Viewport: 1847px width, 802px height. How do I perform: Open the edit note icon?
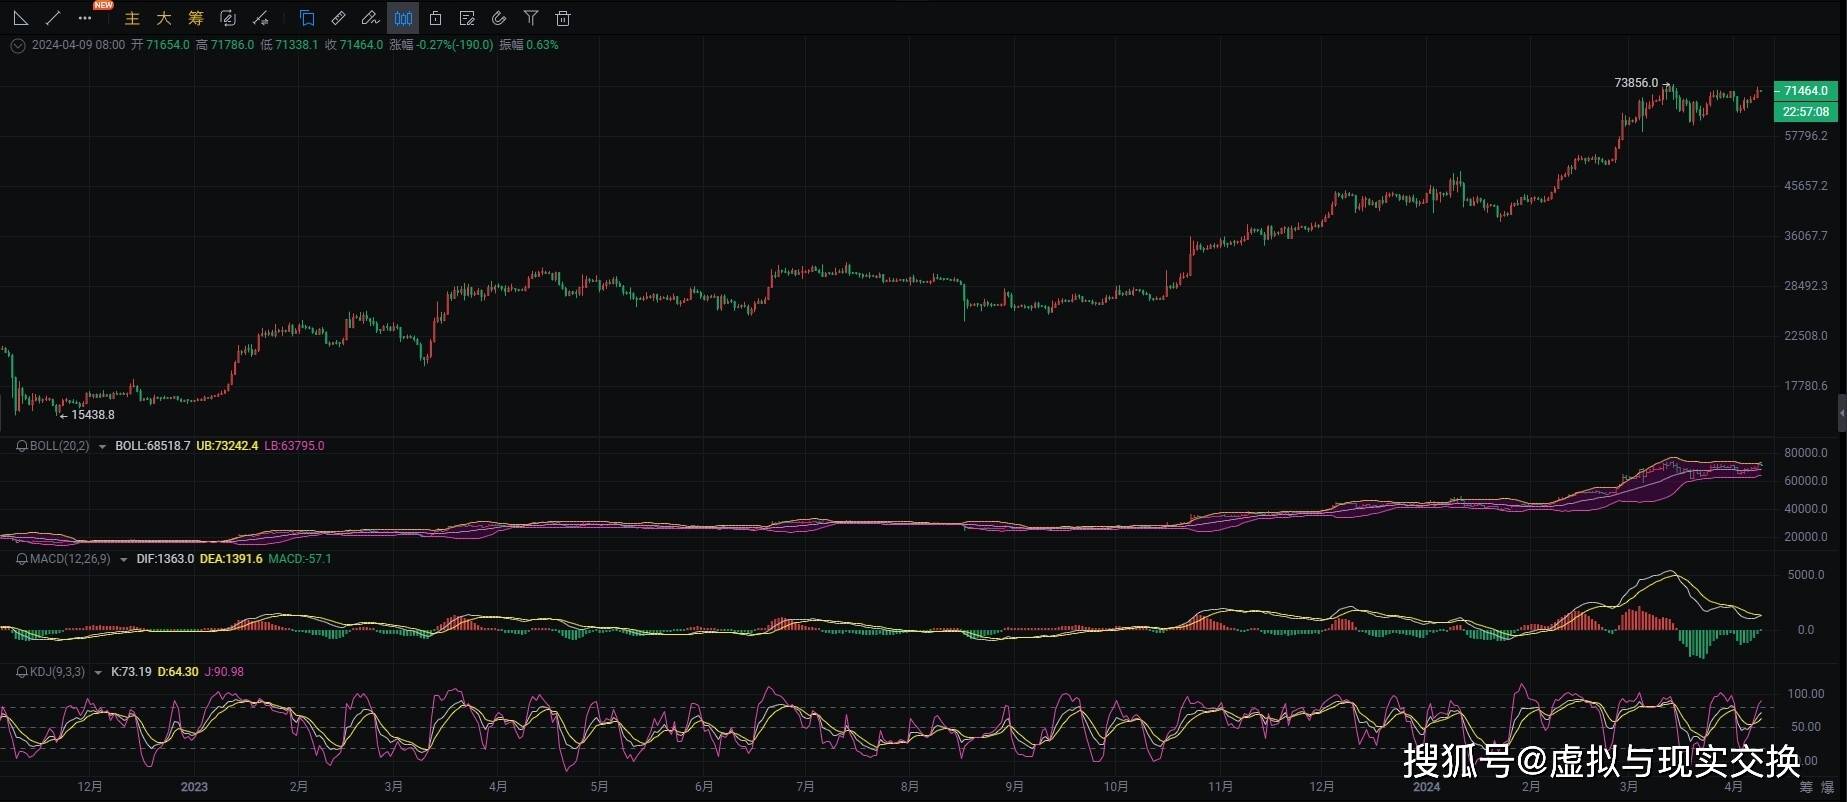coord(467,18)
